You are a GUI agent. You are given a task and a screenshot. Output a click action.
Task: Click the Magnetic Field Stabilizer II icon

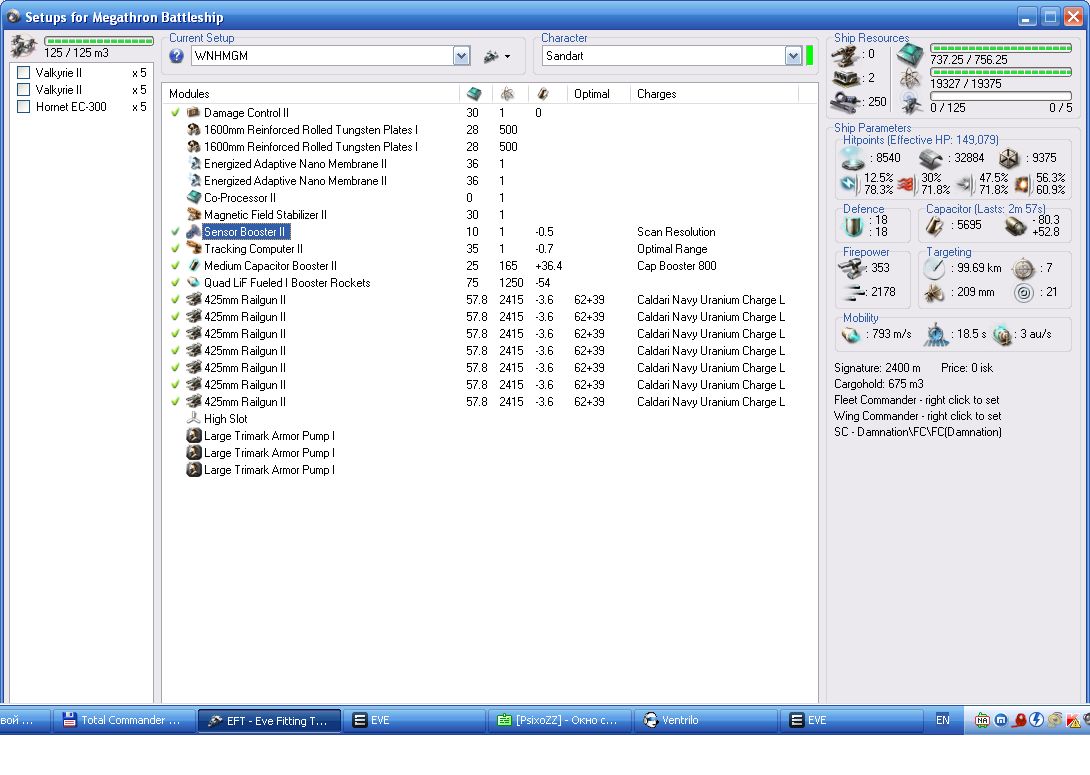pyautogui.click(x=194, y=215)
